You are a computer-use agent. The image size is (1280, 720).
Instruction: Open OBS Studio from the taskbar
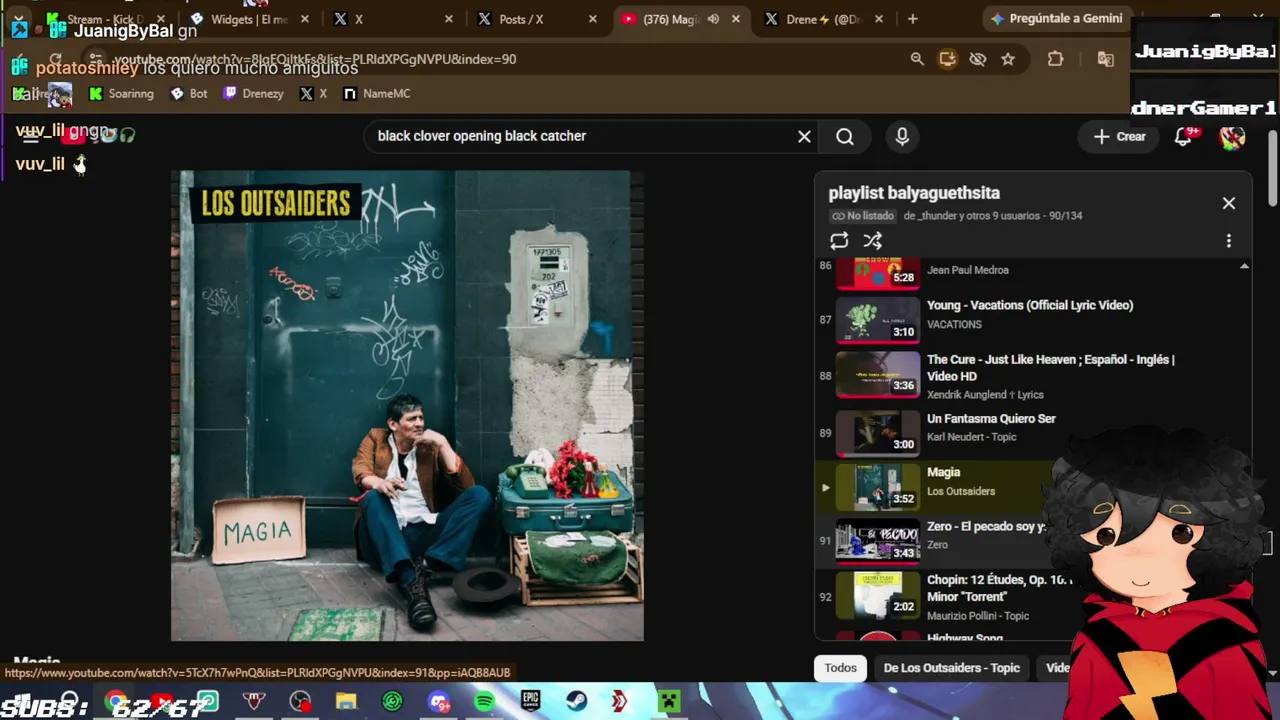[x=300, y=702]
